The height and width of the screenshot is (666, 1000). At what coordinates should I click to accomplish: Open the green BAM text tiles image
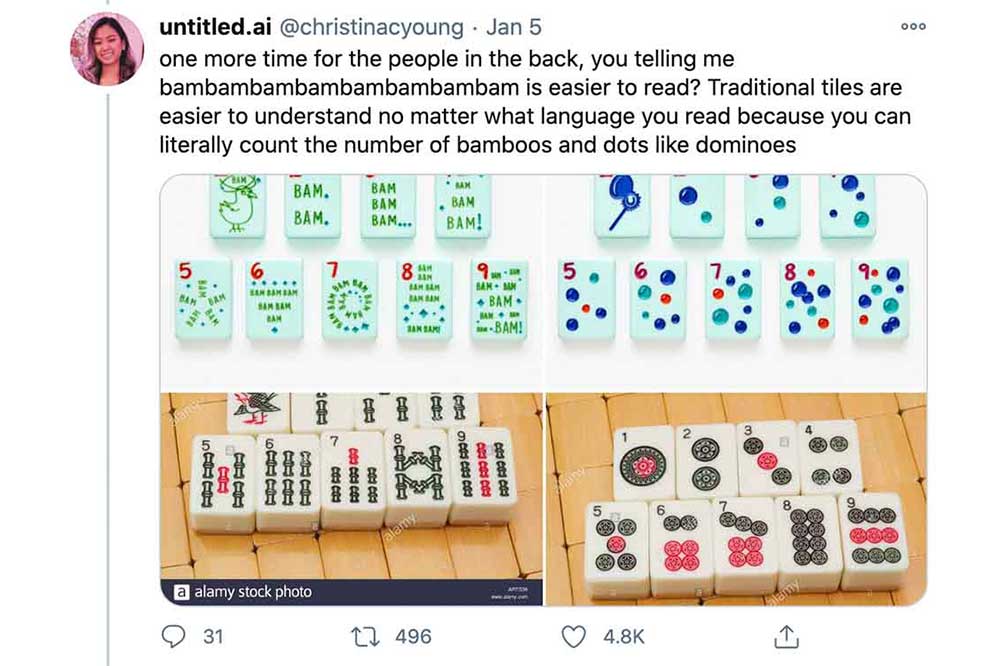click(351, 283)
